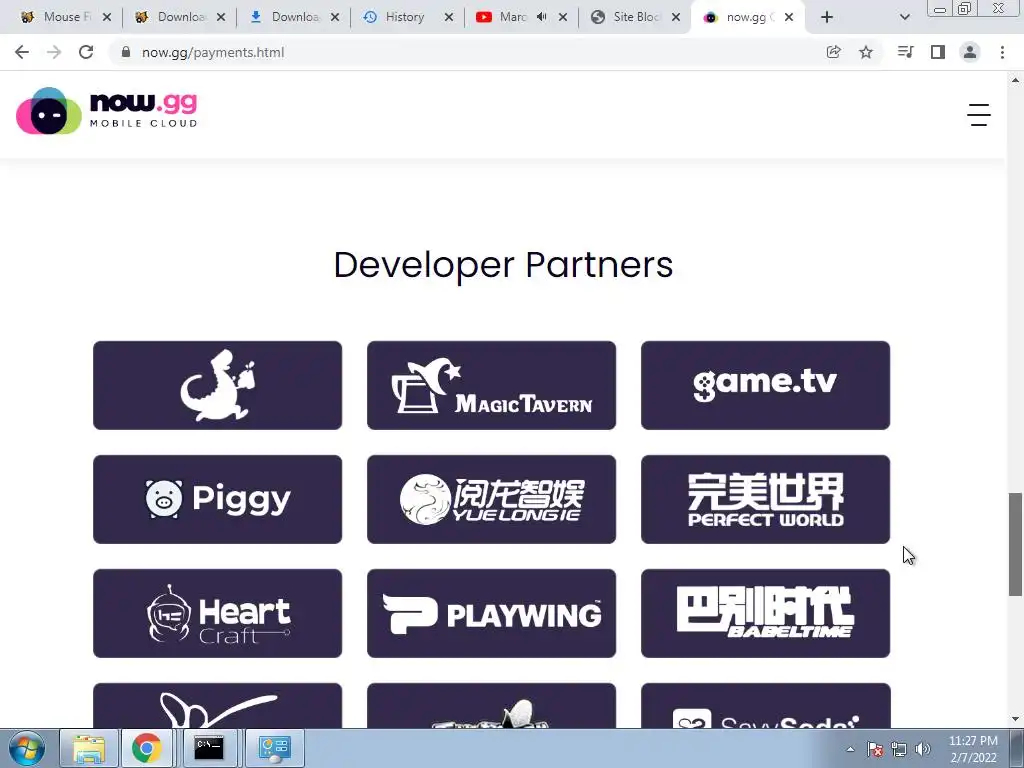This screenshot has width=1024, height=768.
Task: Open Chrome three-dot menu
Action: click(x=1002, y=52)
